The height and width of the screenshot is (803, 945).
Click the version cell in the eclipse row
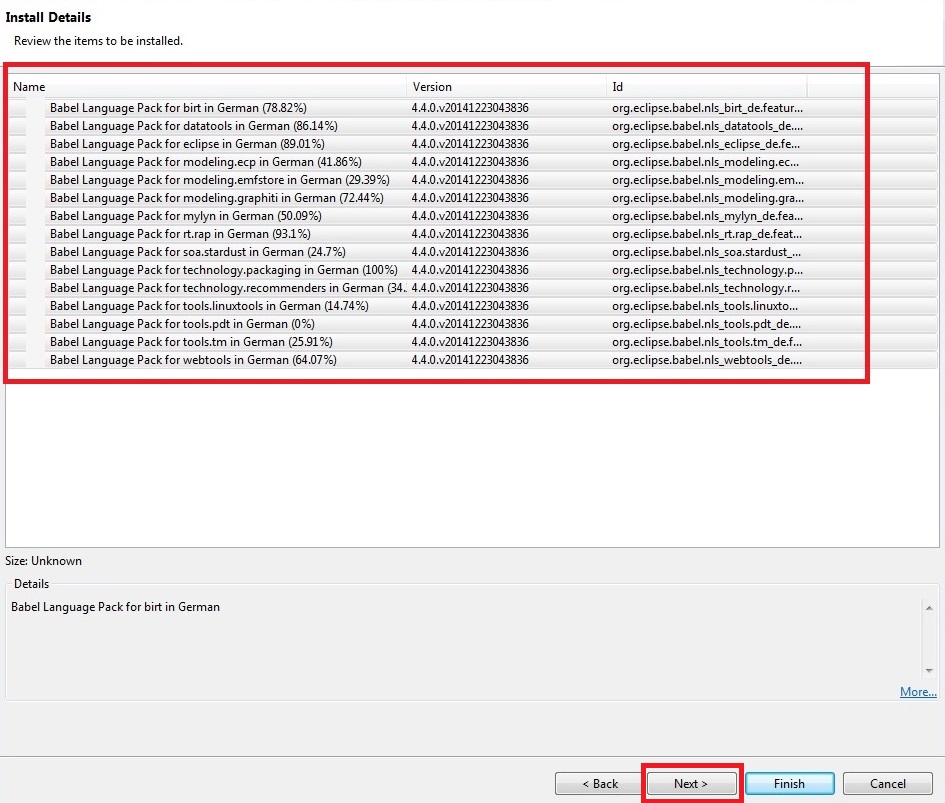tap(470, 144)
